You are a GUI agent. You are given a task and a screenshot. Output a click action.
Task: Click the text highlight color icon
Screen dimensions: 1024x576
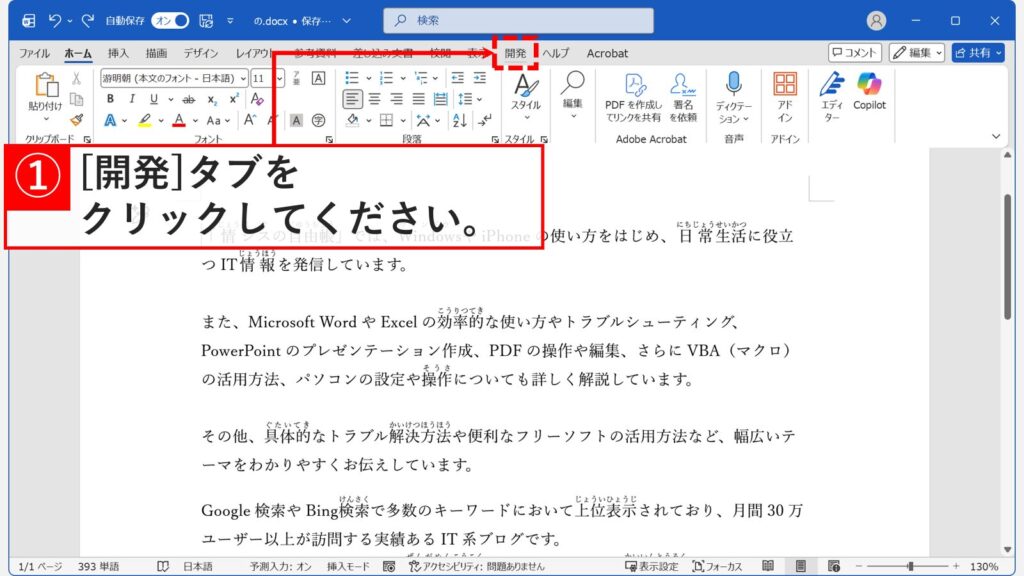pos(146,119)
